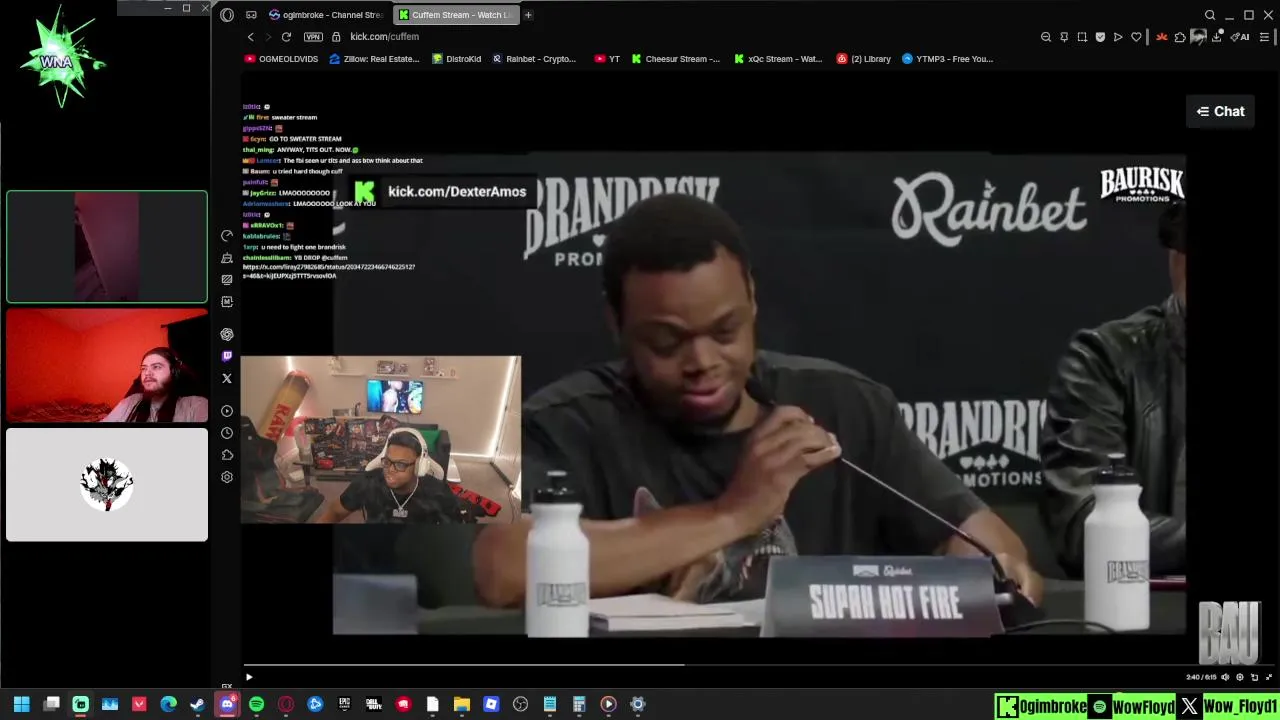Image resolution: width=1280 pixels, height=720 pixels.
Task: Open the ChatGPT sidebar panel
Action: [x=227, y=334]
